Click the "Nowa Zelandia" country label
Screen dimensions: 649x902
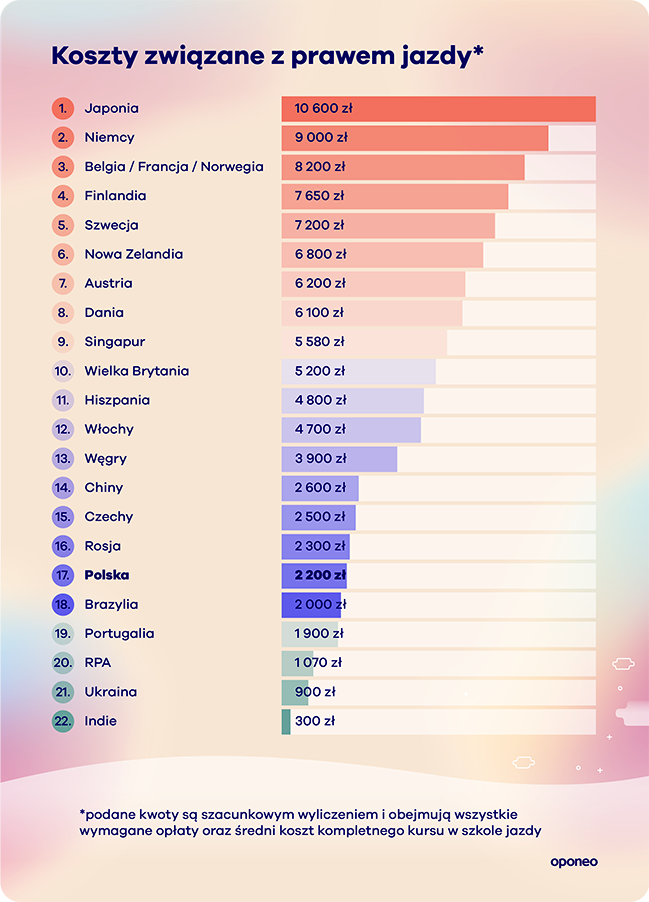[x=133, y=254]
